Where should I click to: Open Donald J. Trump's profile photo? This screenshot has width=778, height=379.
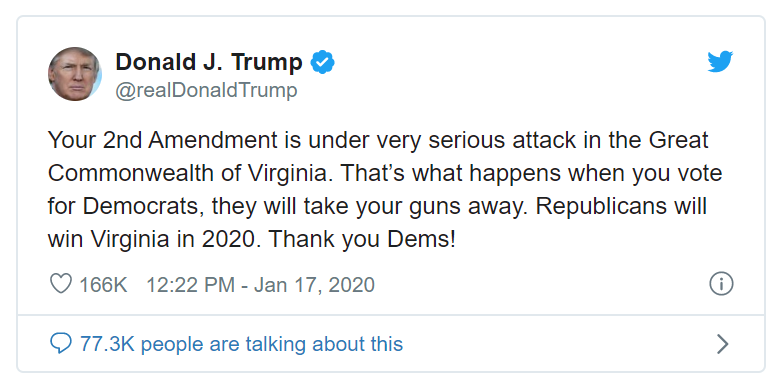click(x=75, y=74)
